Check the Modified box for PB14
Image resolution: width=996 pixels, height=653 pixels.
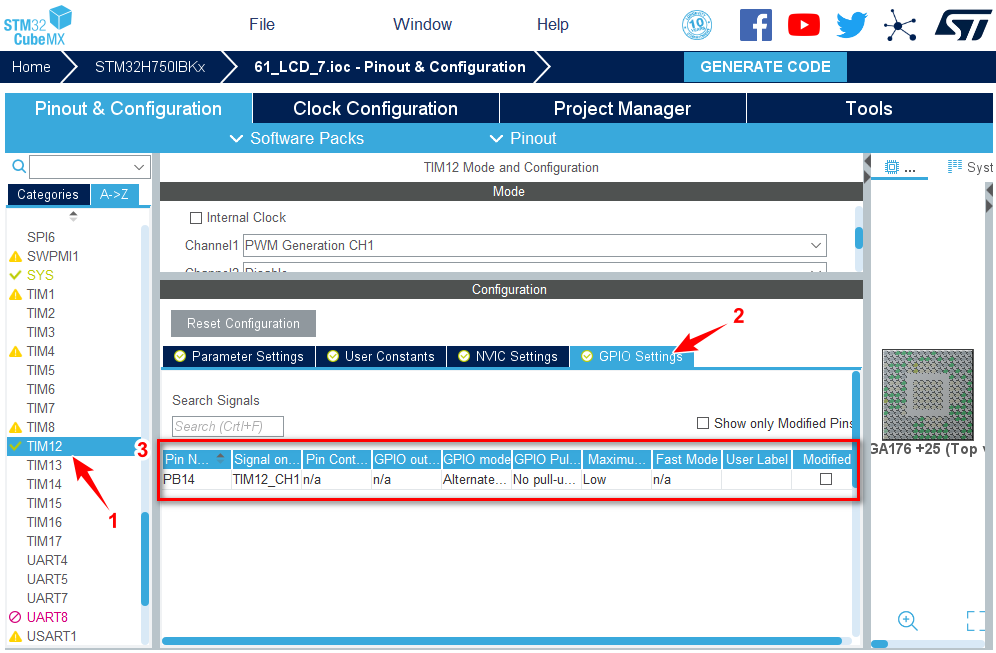(826, 479)
